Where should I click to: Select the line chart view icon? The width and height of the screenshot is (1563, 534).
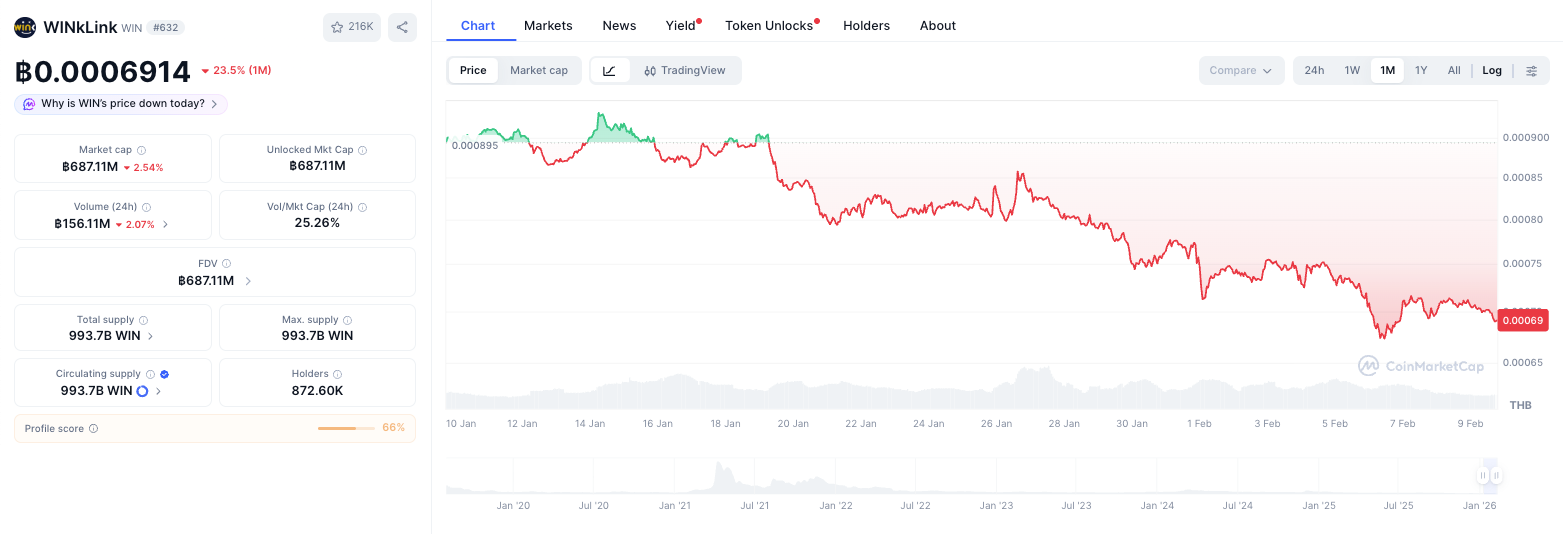[610, 70]
